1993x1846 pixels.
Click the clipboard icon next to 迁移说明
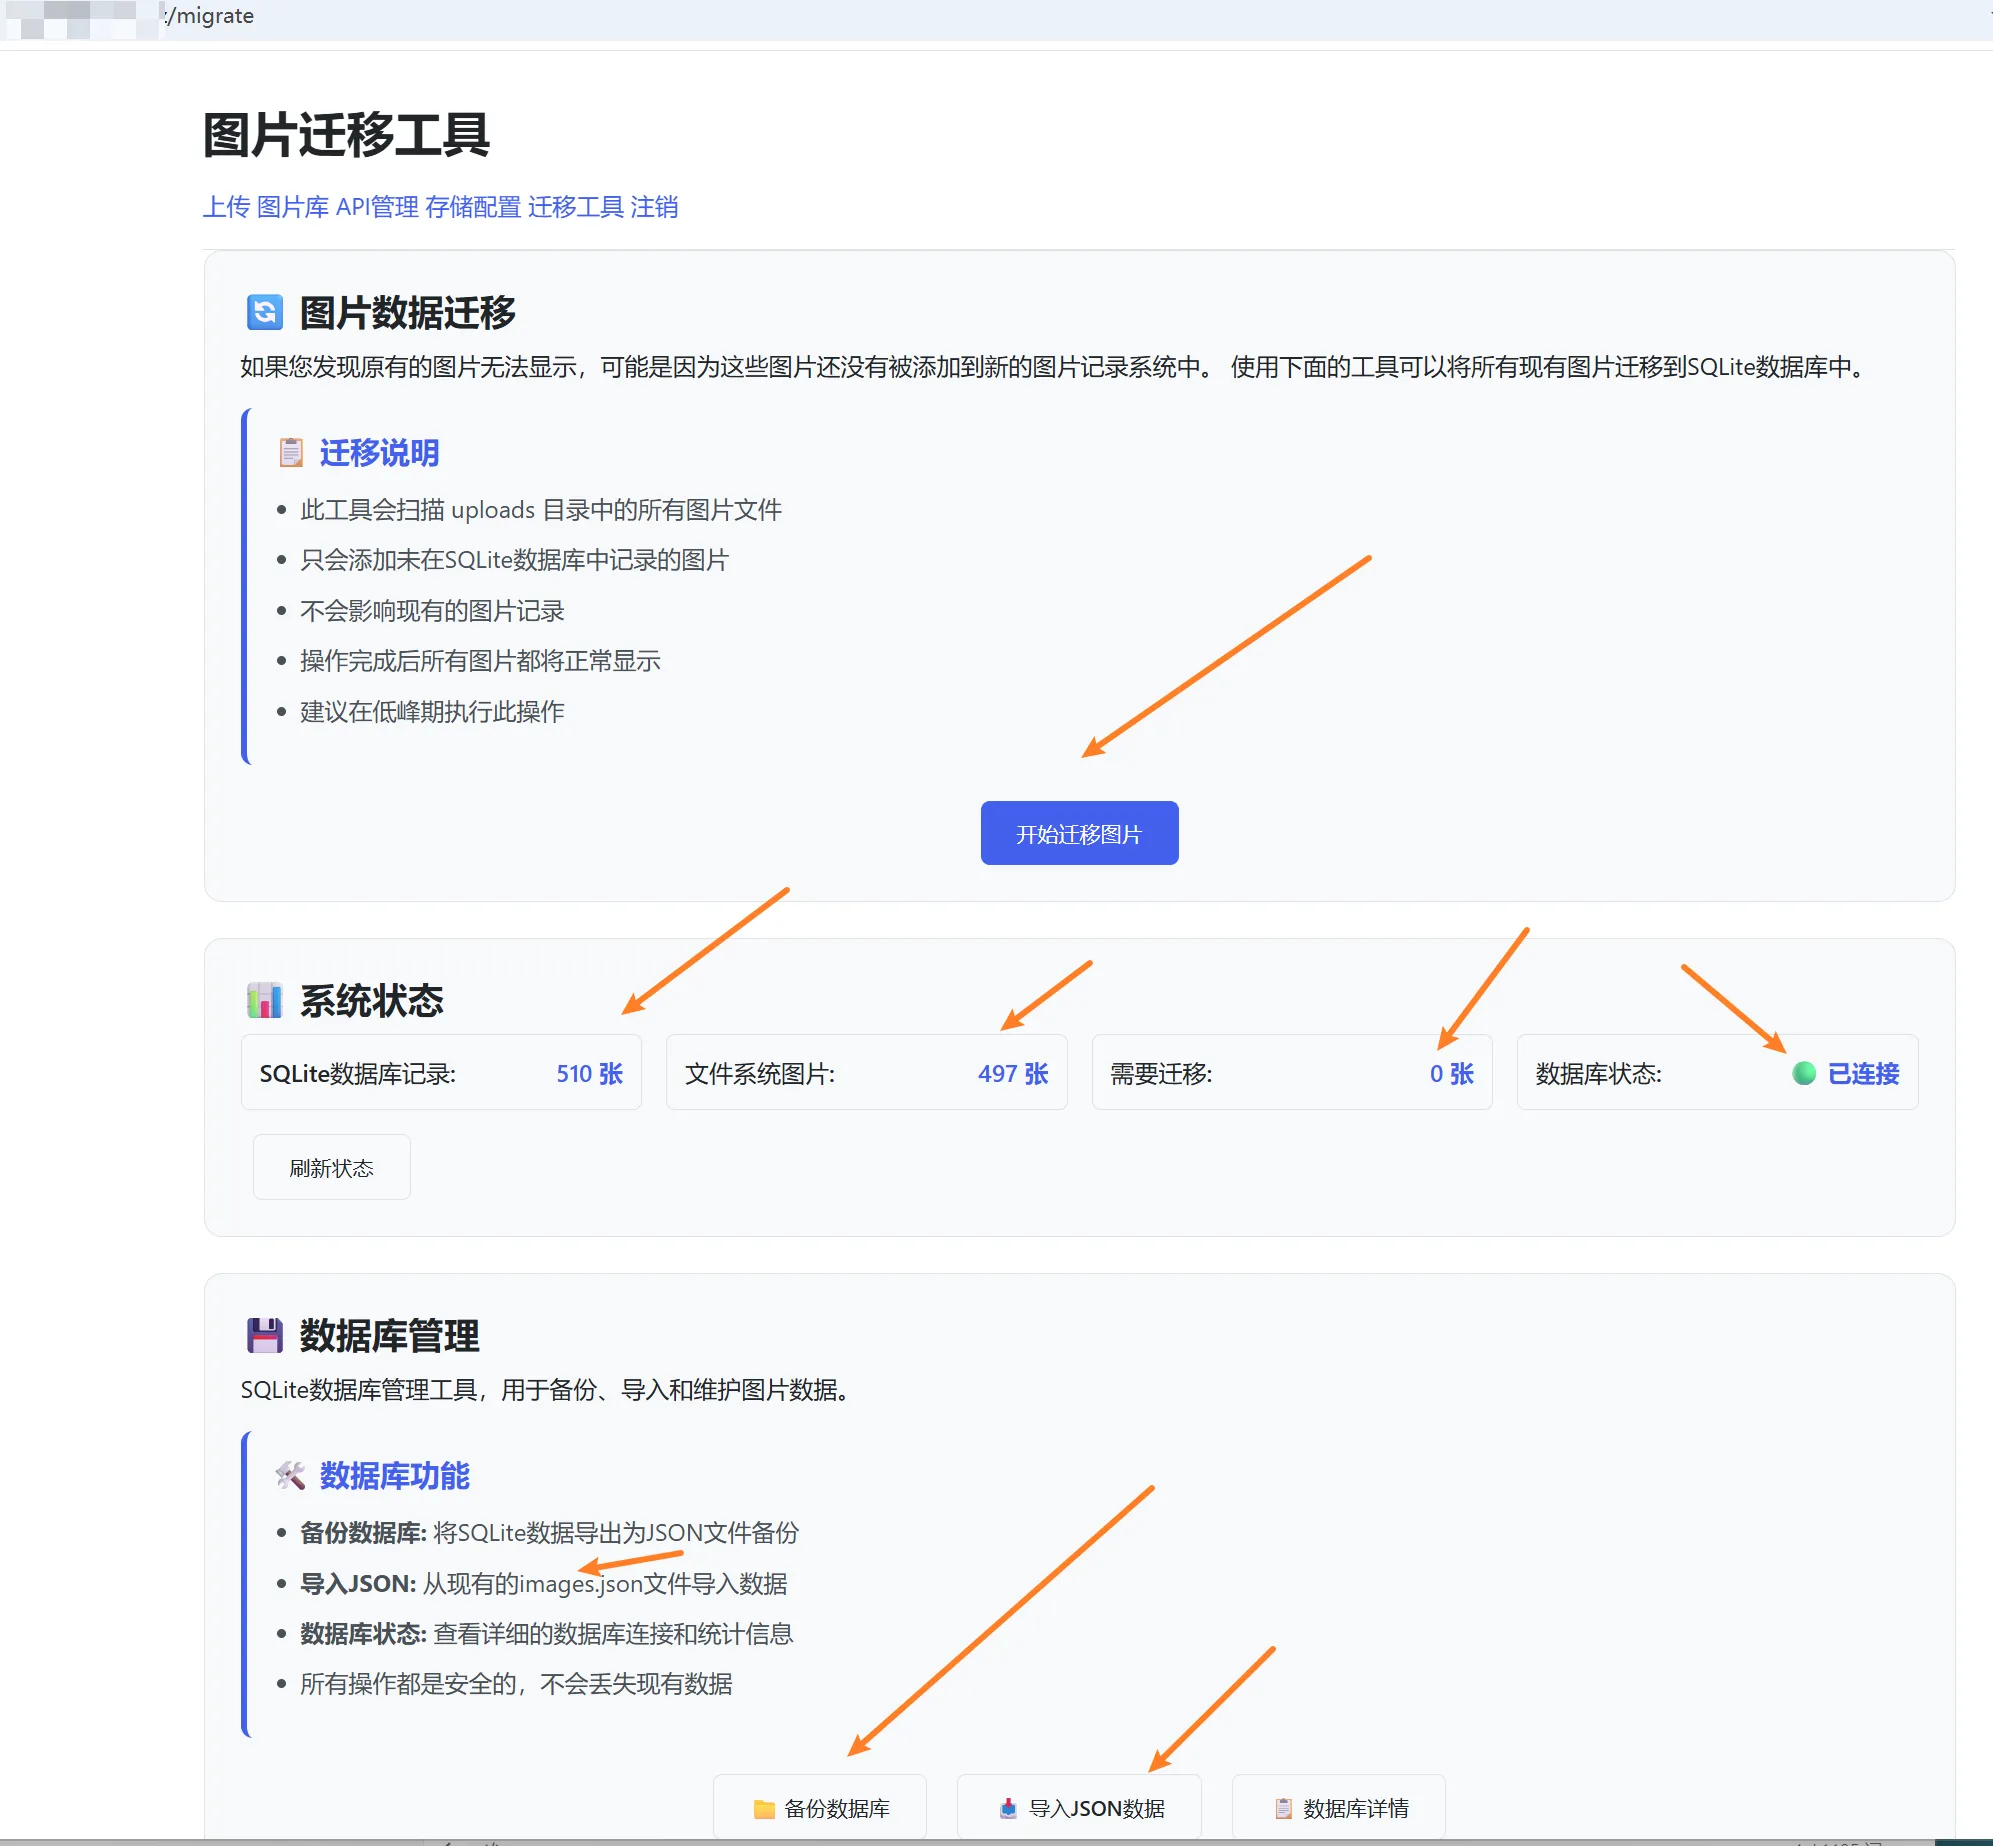click(x=290, y=452)
